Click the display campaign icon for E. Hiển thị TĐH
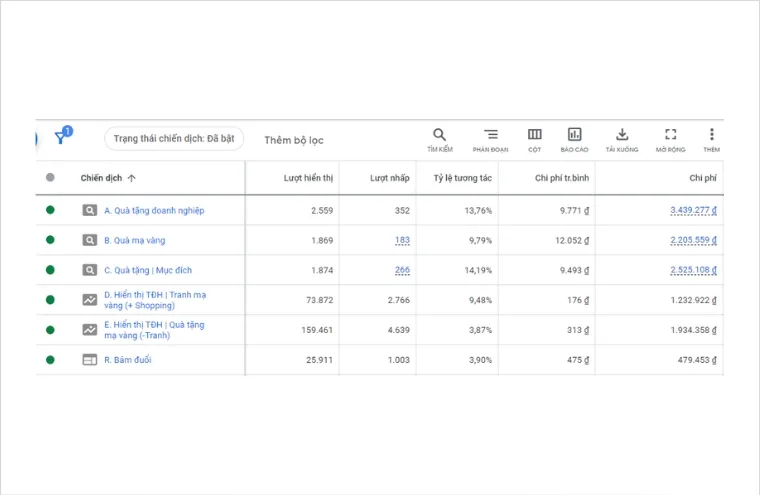This screenshot has height=495, width=760. click(90, 330)
